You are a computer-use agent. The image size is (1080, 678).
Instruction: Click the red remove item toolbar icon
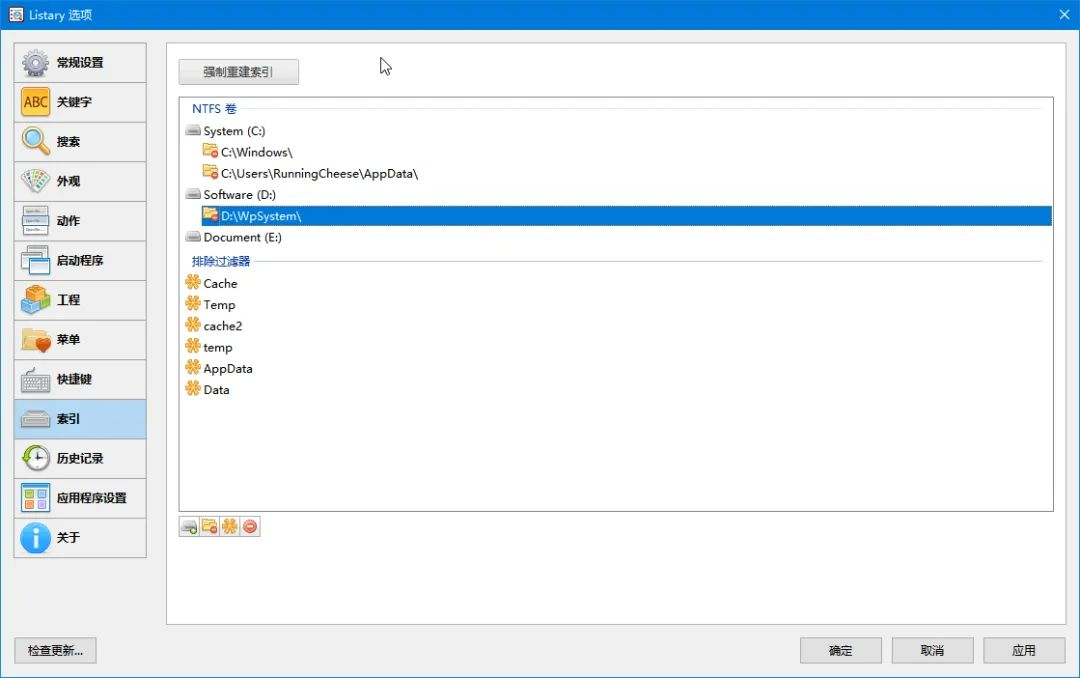pyautogui.click(x=250, y=527)
